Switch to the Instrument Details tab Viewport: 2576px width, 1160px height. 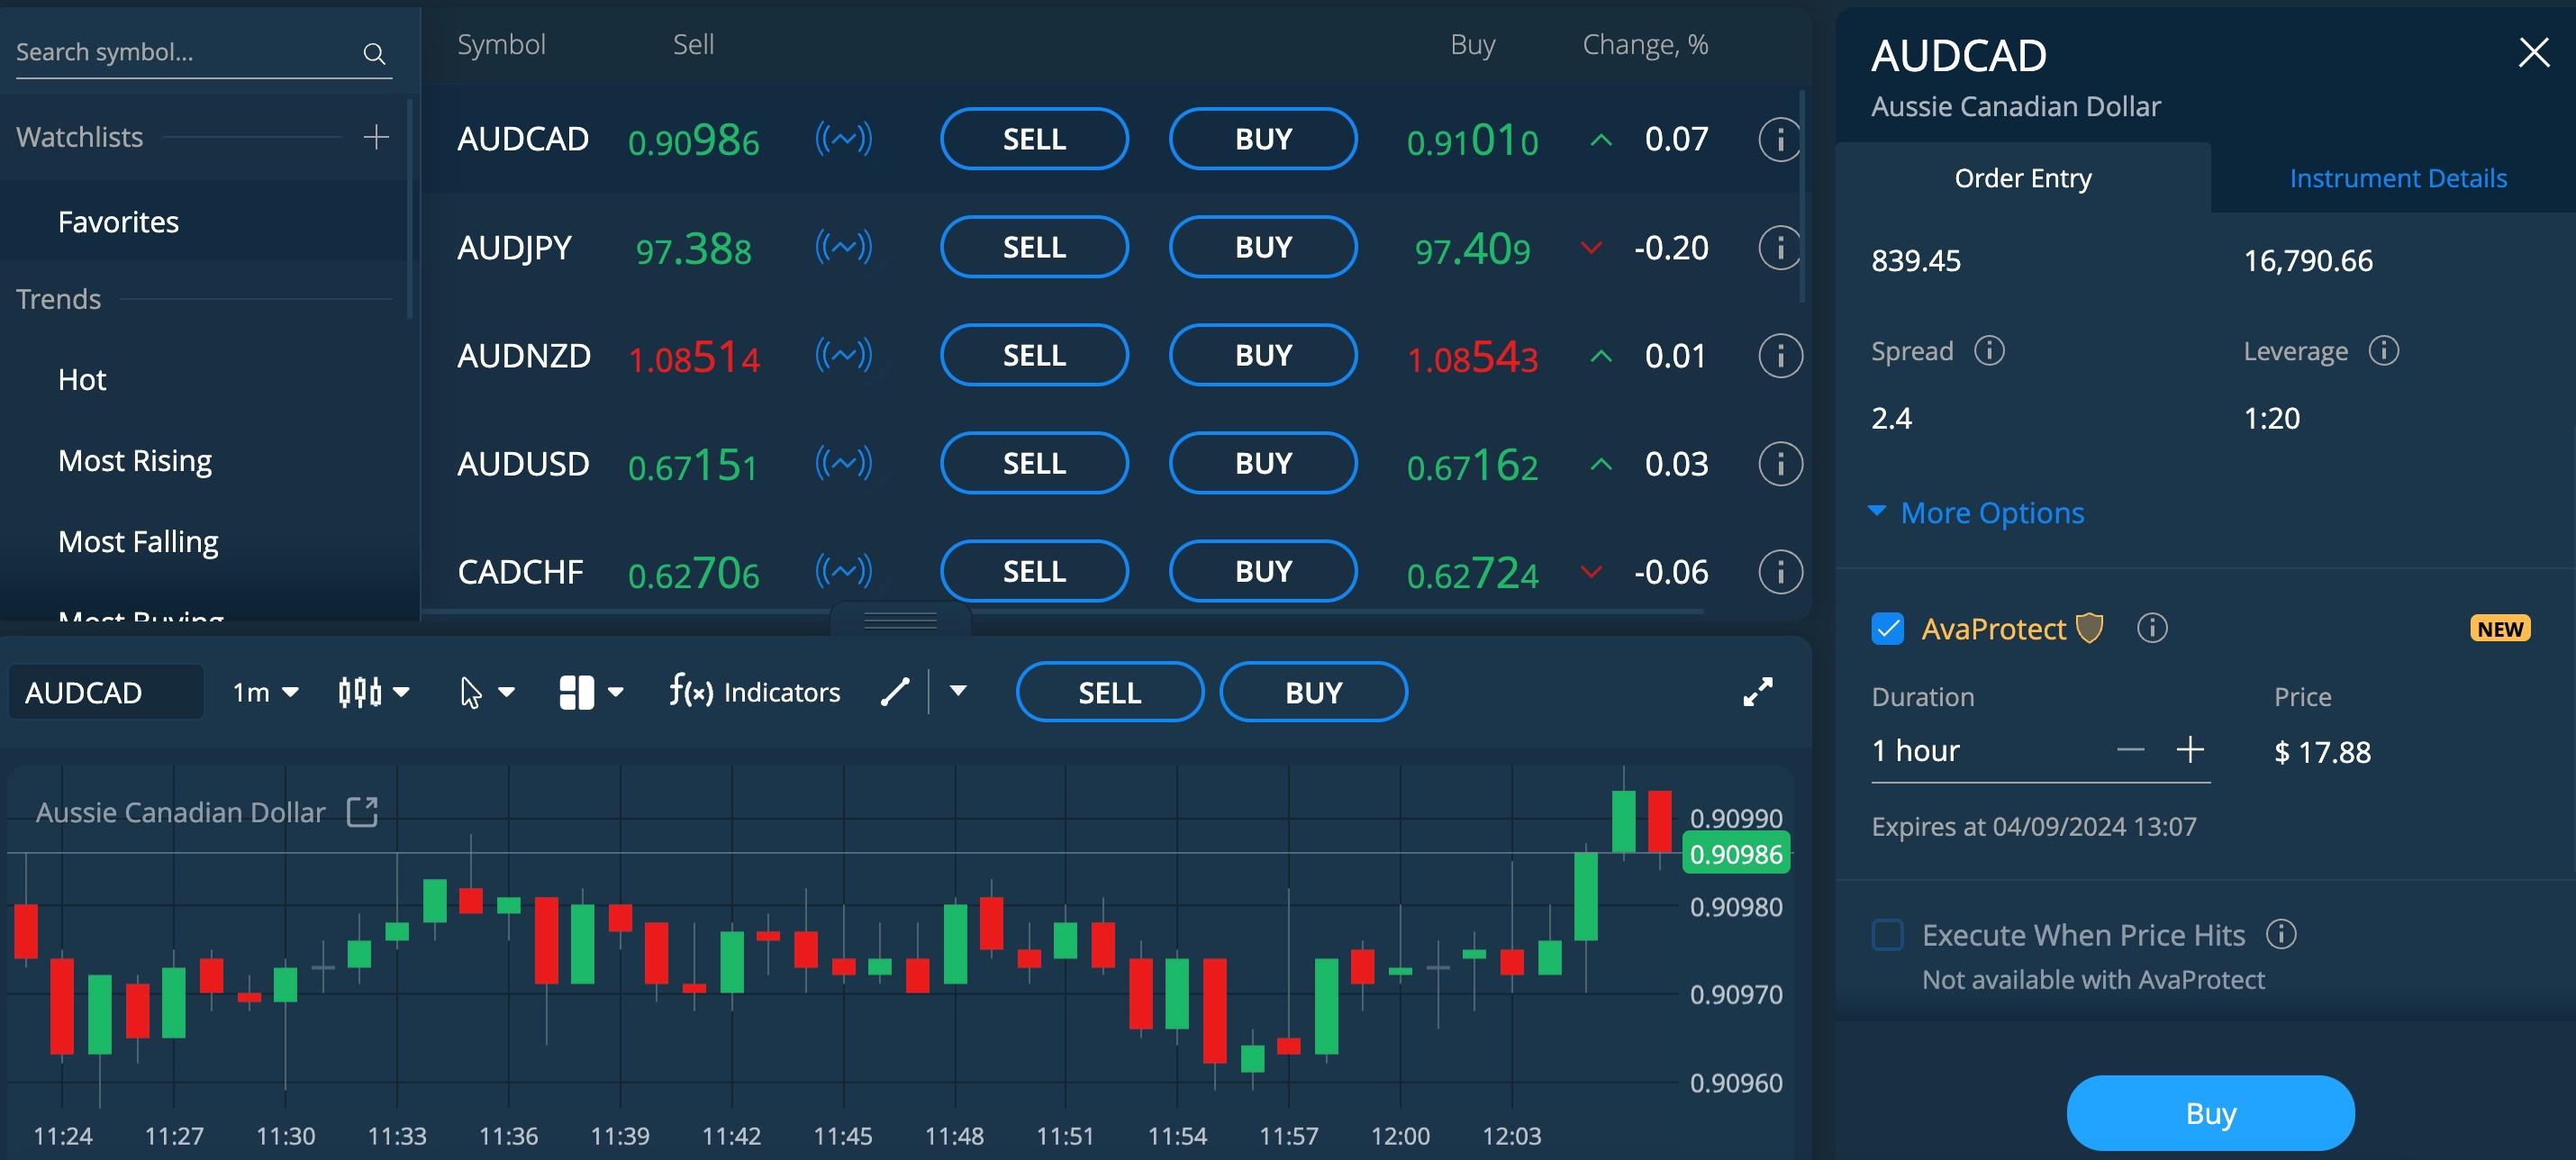2397,176
